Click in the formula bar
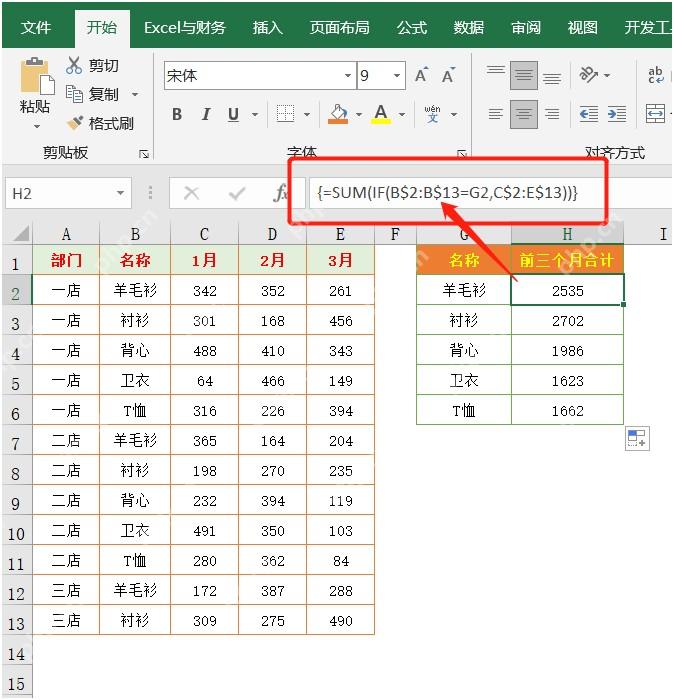 pyautogui.click(x=490, y=193)
